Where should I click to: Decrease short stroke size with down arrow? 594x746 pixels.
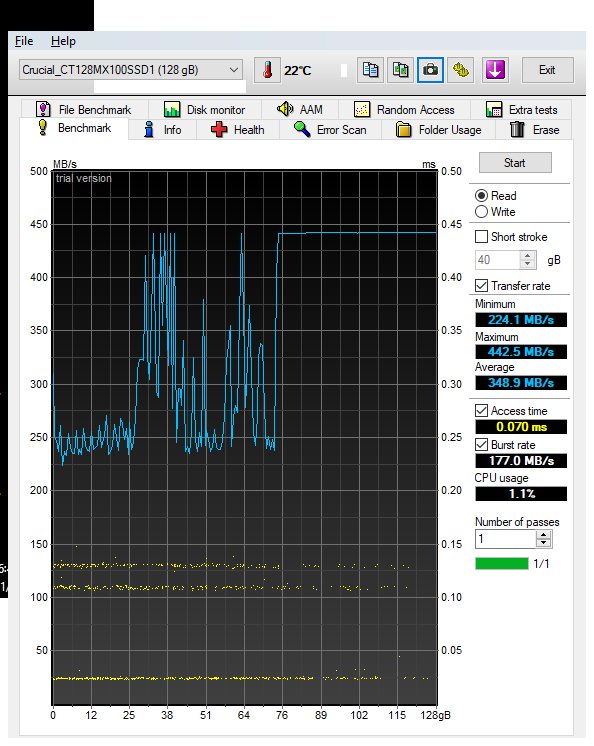pos(527,264)
